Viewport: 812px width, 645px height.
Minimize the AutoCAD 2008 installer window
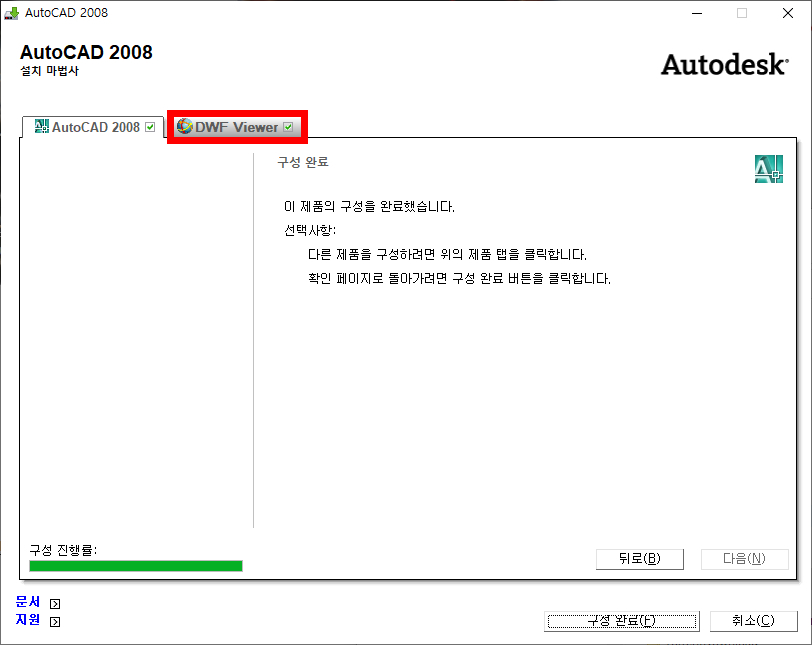coord(697,13)
